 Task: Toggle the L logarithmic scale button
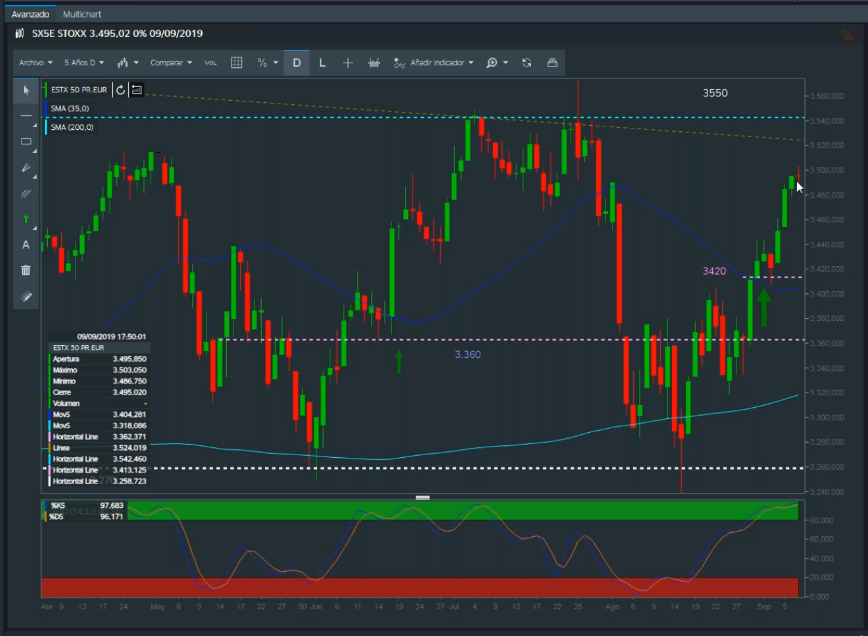[x=322, y=63]
